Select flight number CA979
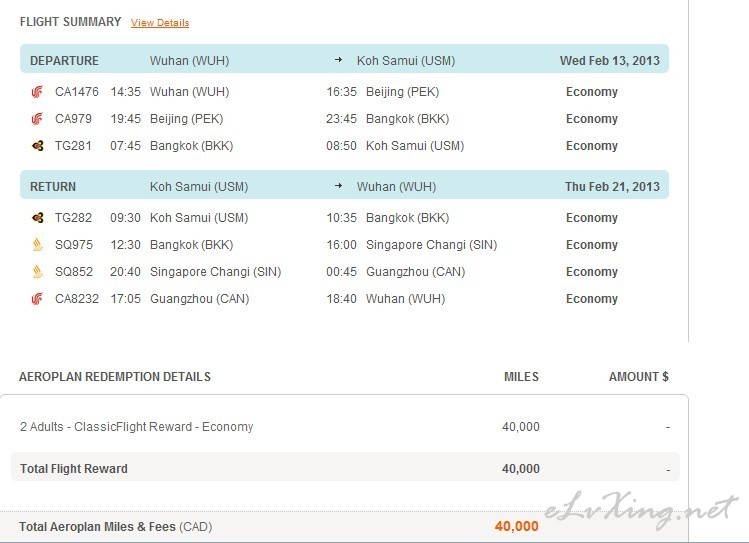This screenshot has width=749, height=543. 73,118
